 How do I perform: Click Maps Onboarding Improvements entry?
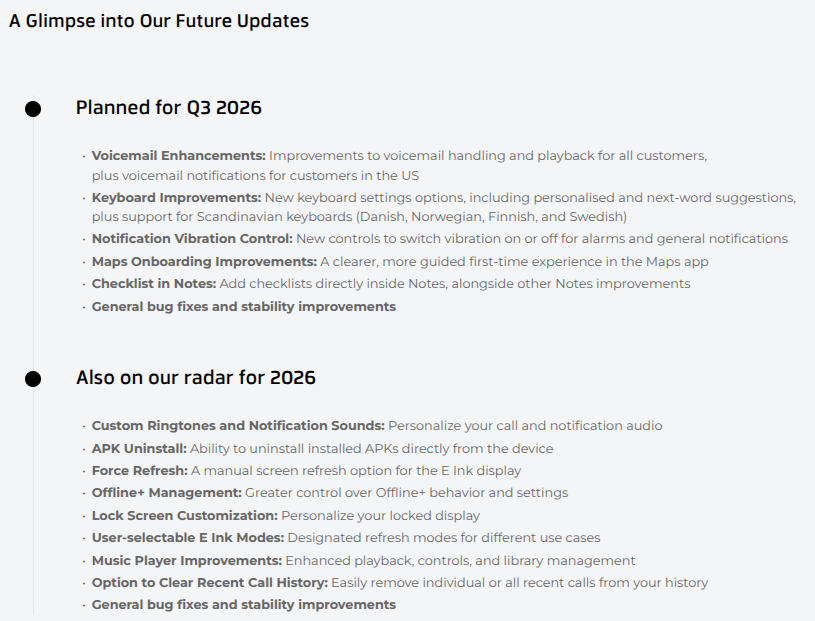click(400, 261)
